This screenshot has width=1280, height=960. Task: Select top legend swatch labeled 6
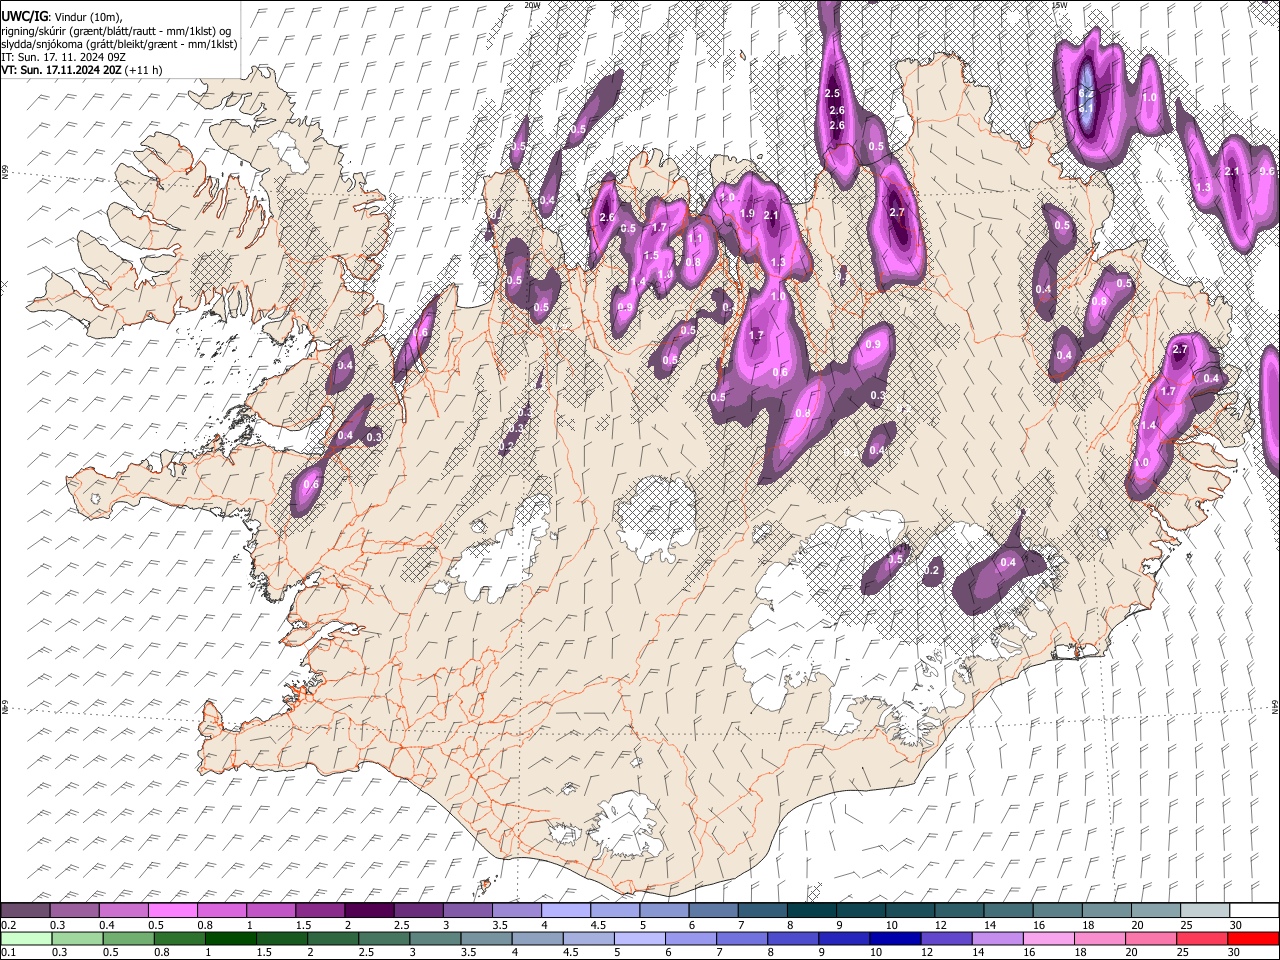tap(711, 910)
